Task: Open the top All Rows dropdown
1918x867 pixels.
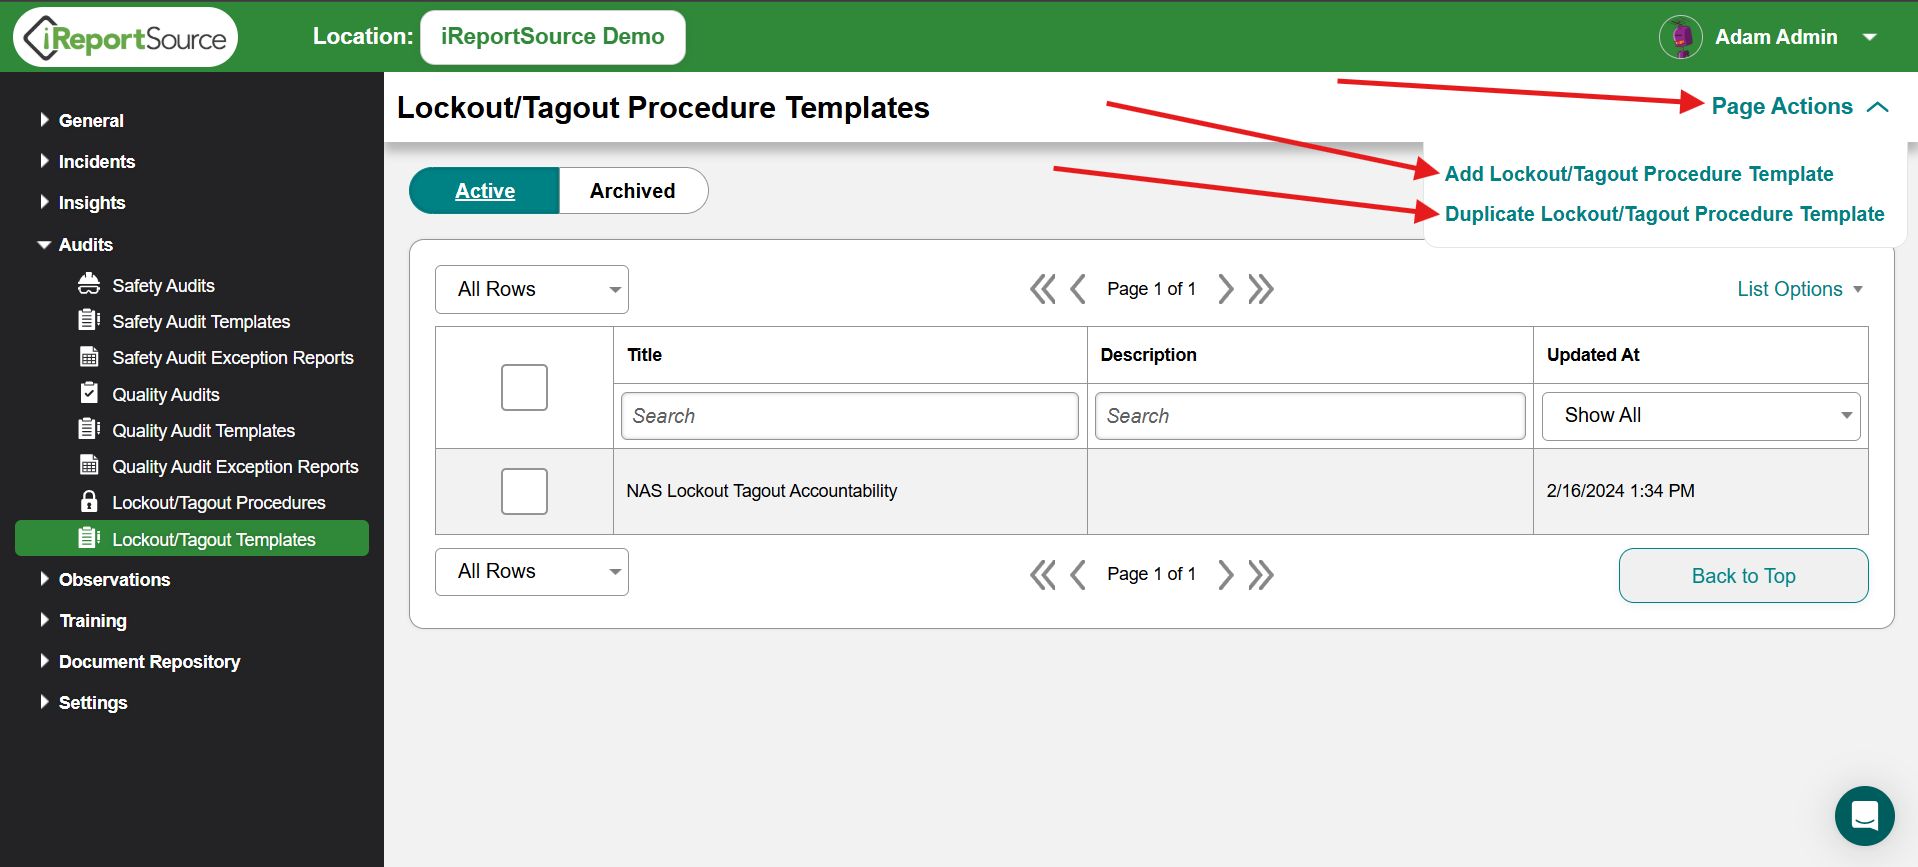Action: [532, 289]
